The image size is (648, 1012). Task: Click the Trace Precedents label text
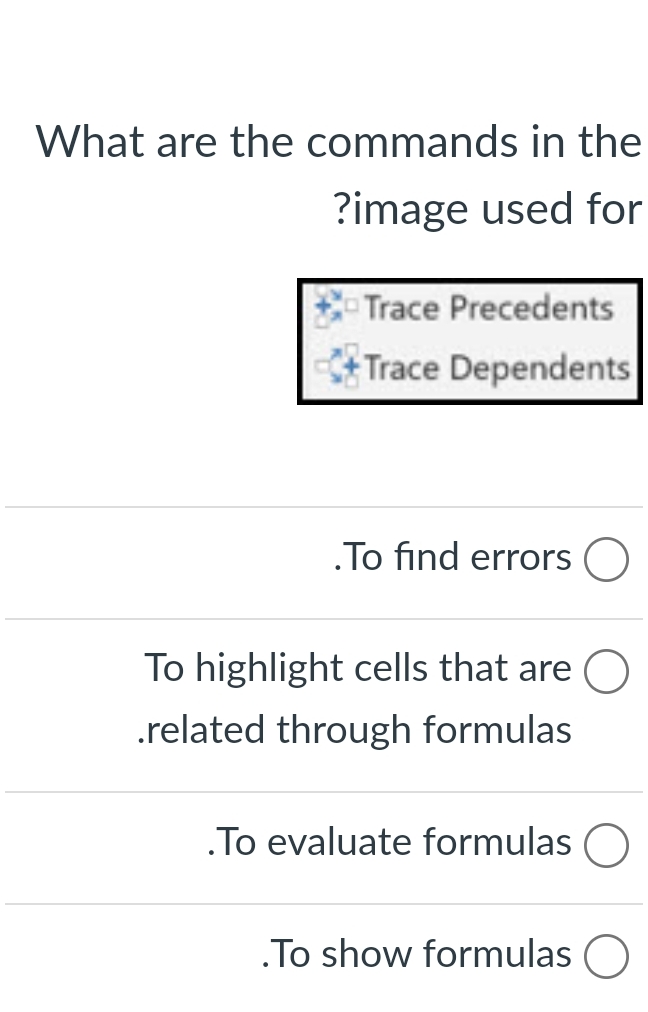[x=487, y=308]
